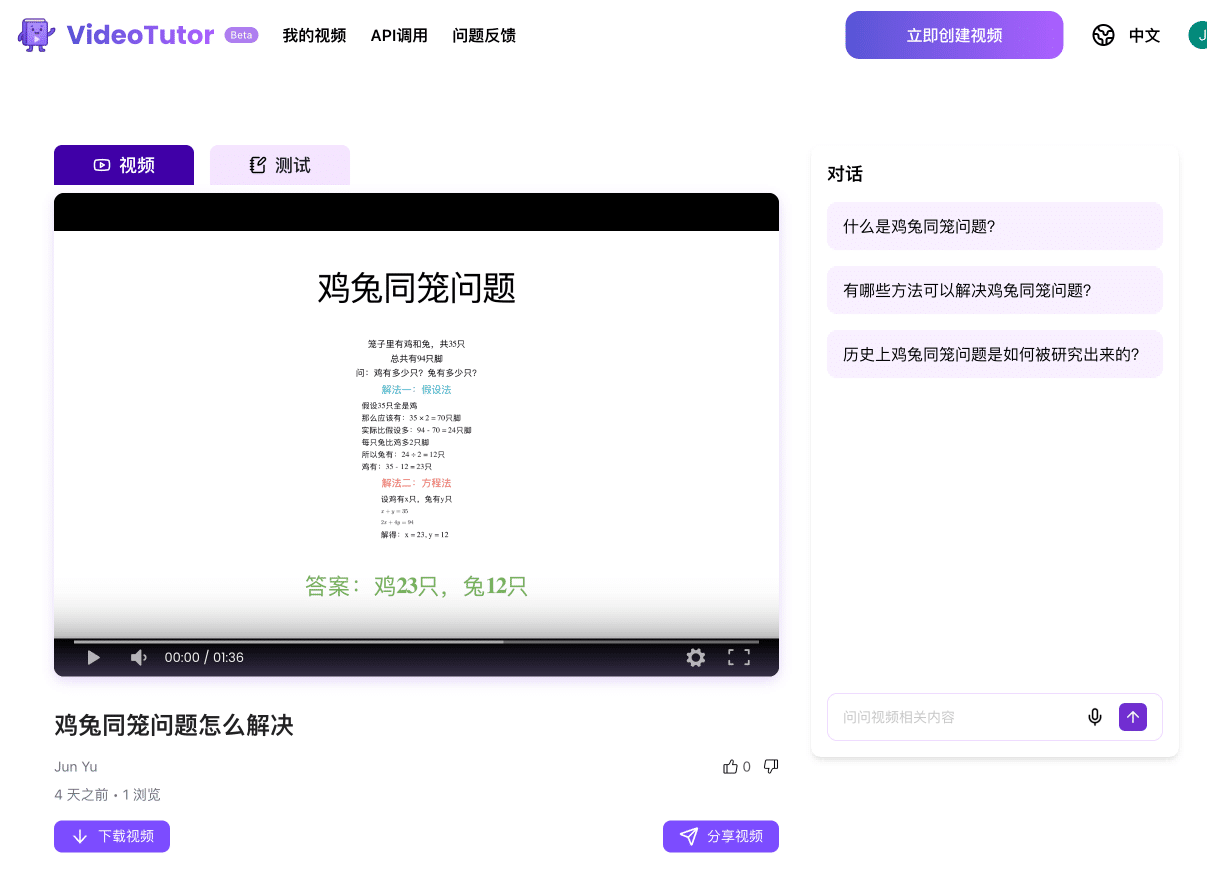Click the 分享视频 button
Image resolution: width=1207 pixels, height=873 pixels.
[x=721, y=836]
